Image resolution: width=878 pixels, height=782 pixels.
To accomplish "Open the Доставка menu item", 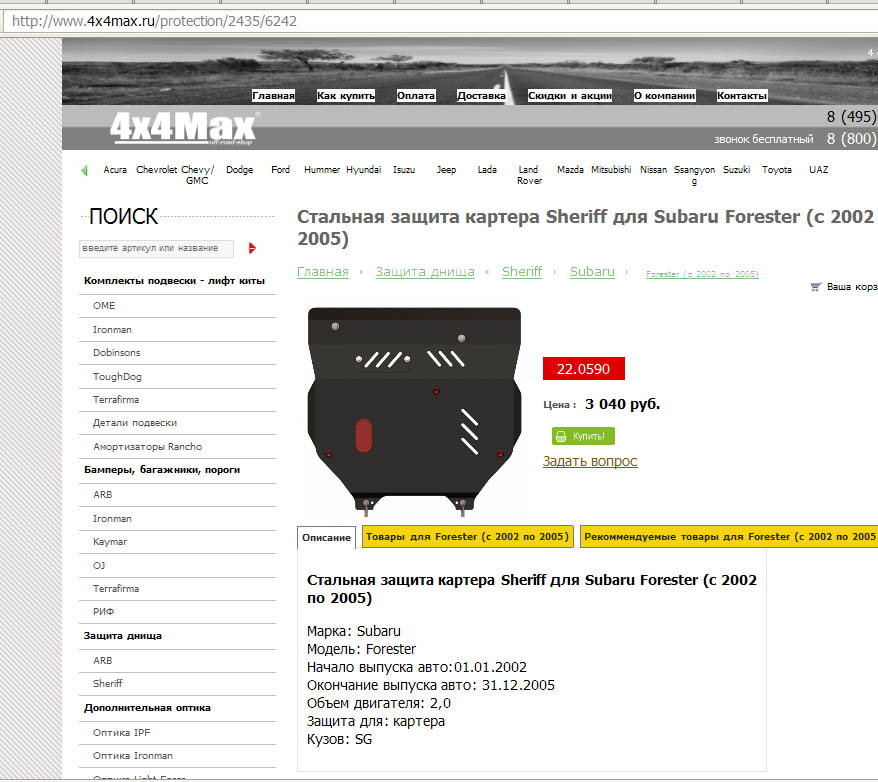I will point(481,96).
